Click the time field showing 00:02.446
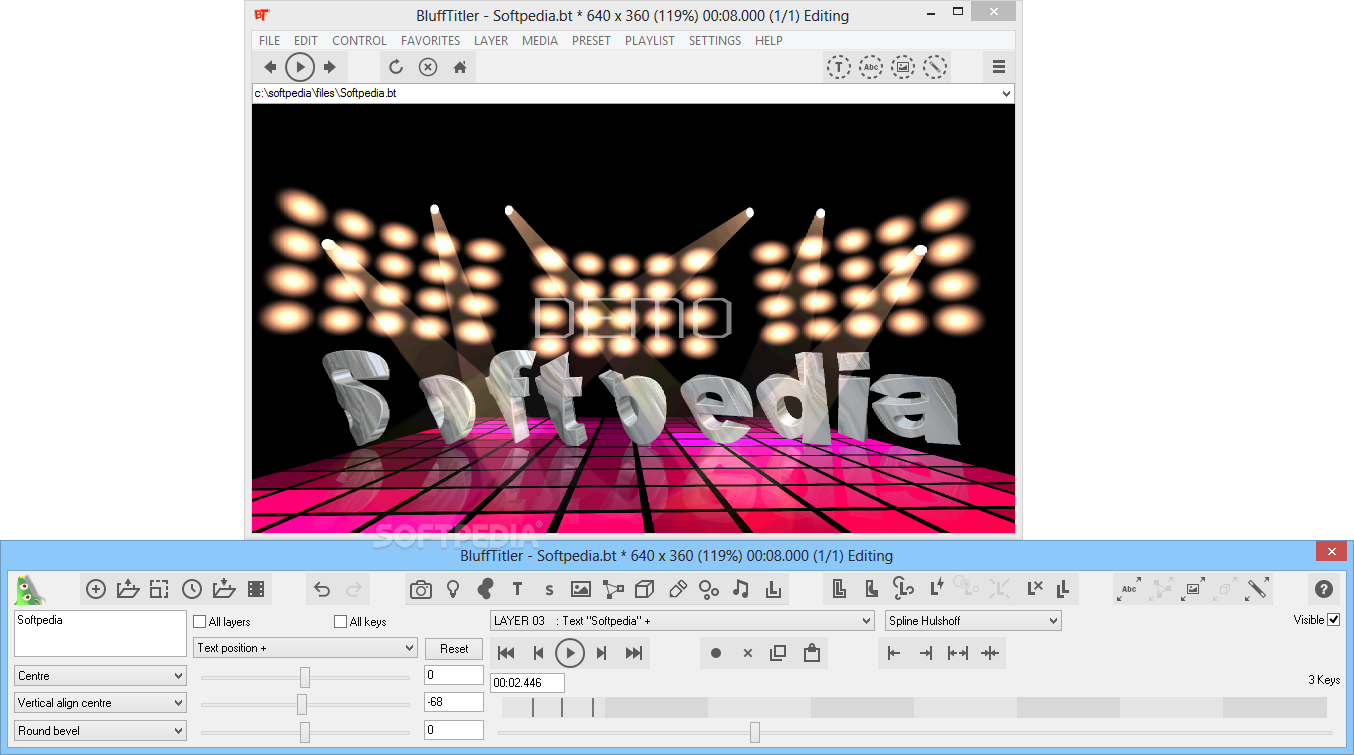Screen dimensions: 1354x755 coord(527,683)
